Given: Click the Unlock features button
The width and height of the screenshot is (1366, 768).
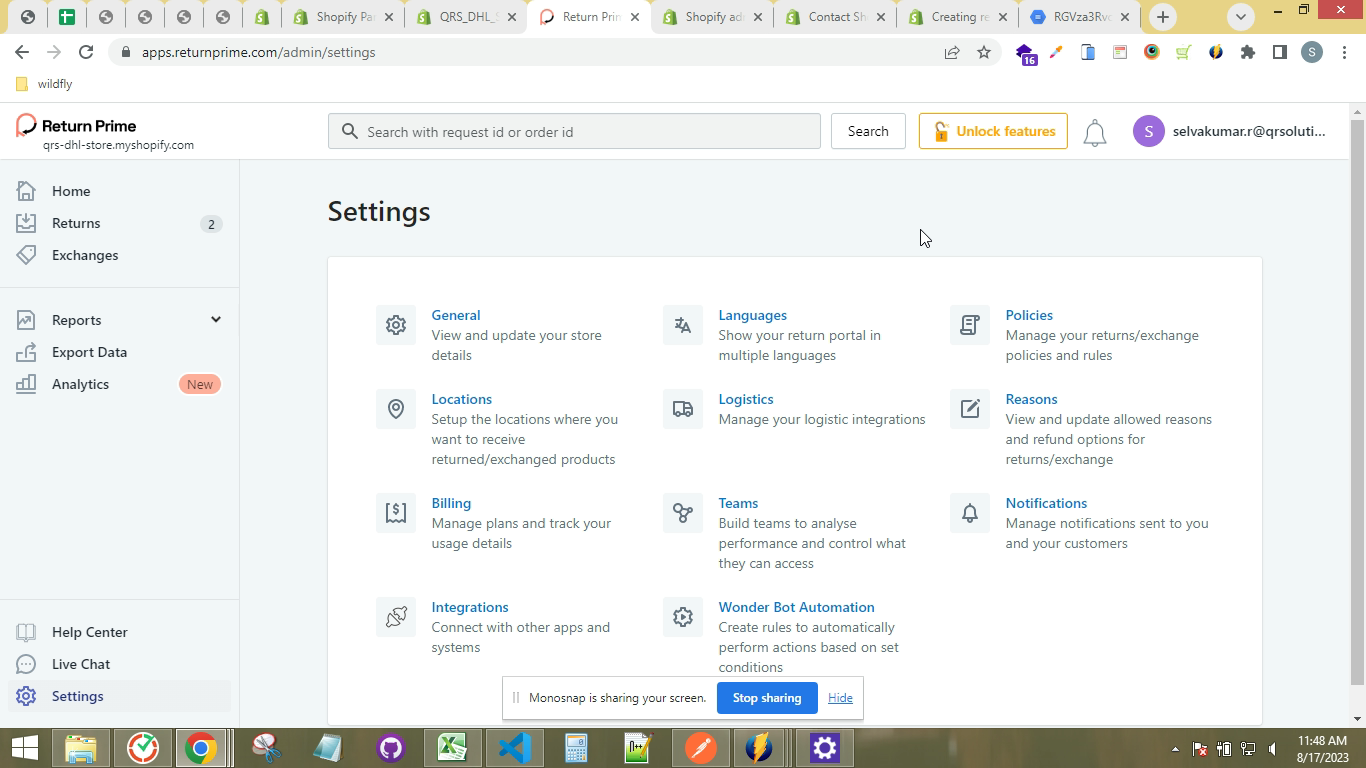Looking at the screenshot, I should tap(993, 131).
